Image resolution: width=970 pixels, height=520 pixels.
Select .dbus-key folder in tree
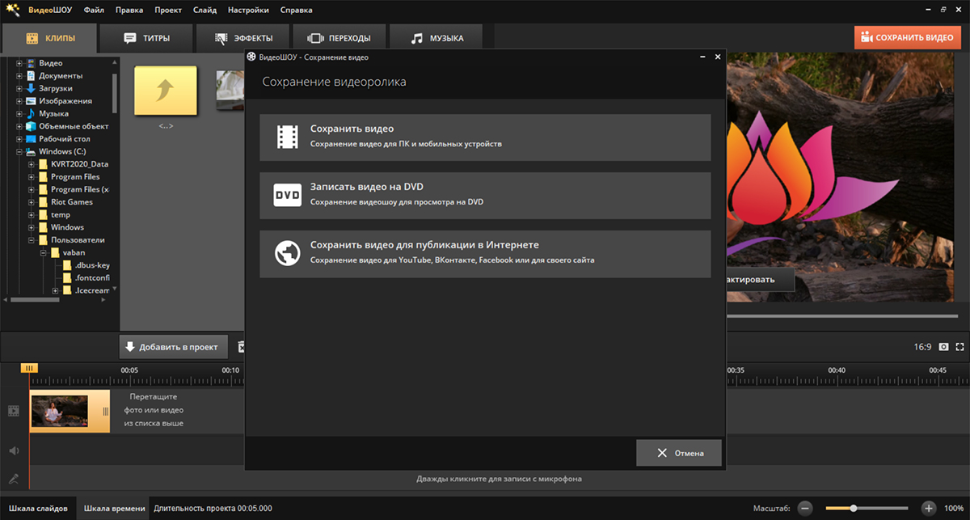point(92,265)
